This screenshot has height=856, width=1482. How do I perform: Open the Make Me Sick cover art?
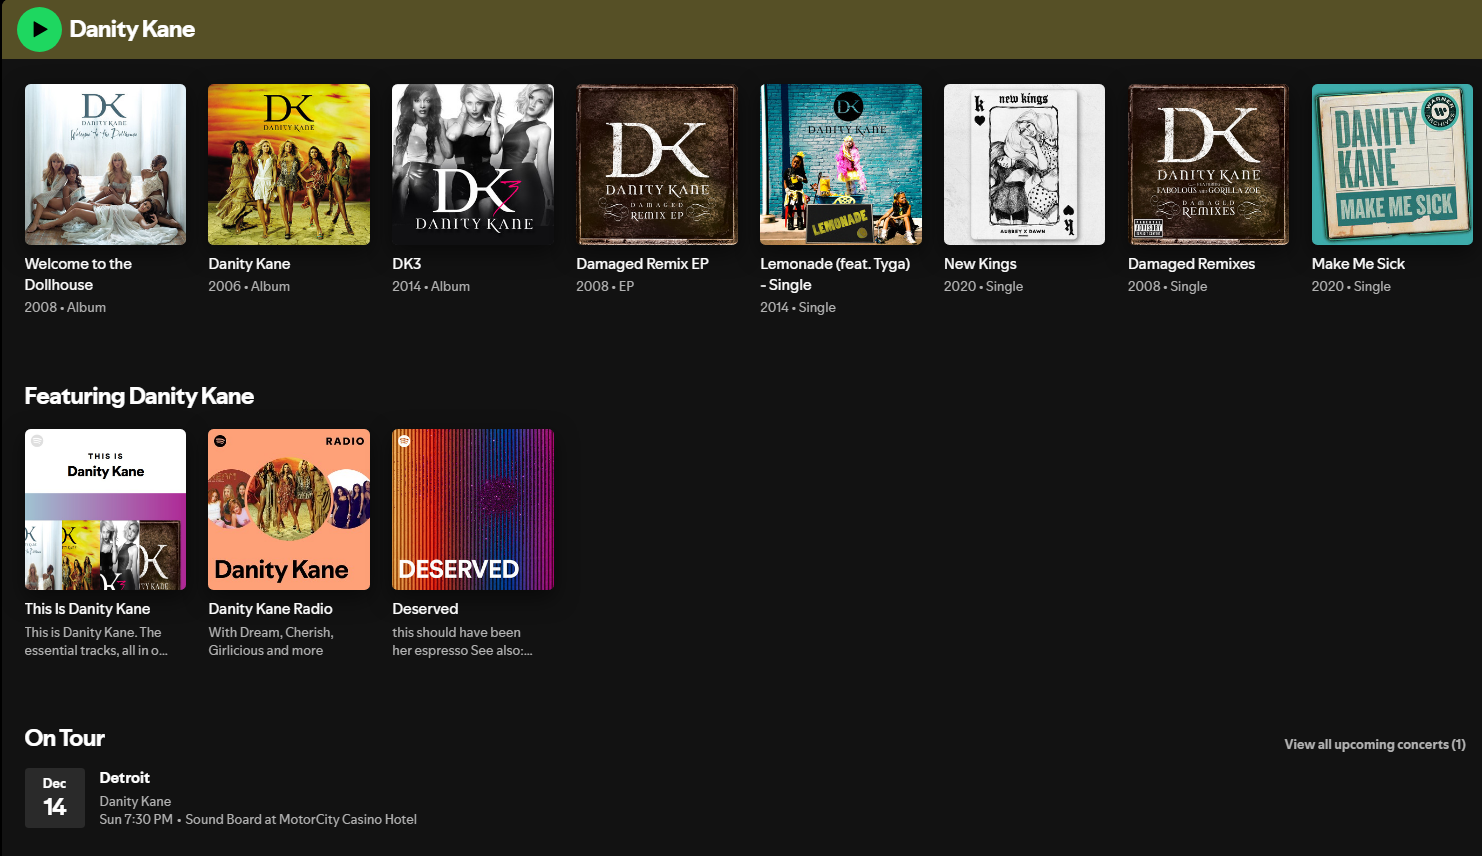click(x=1392, y=164)
